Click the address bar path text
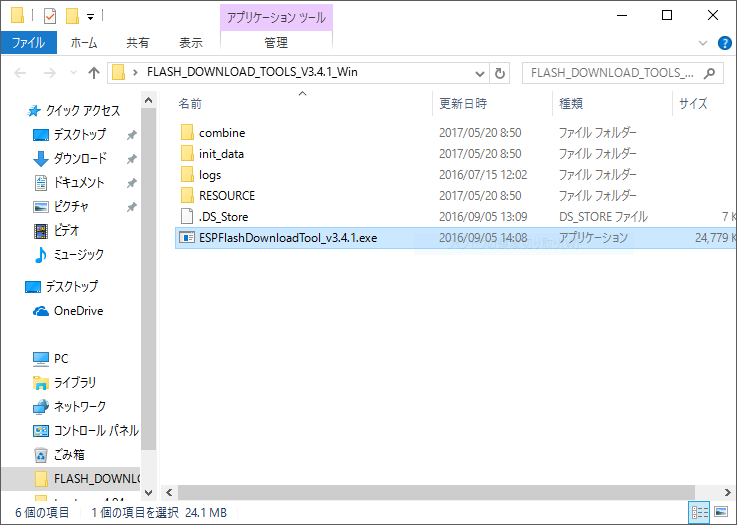 pyautogui.click(x=252, y=72)
